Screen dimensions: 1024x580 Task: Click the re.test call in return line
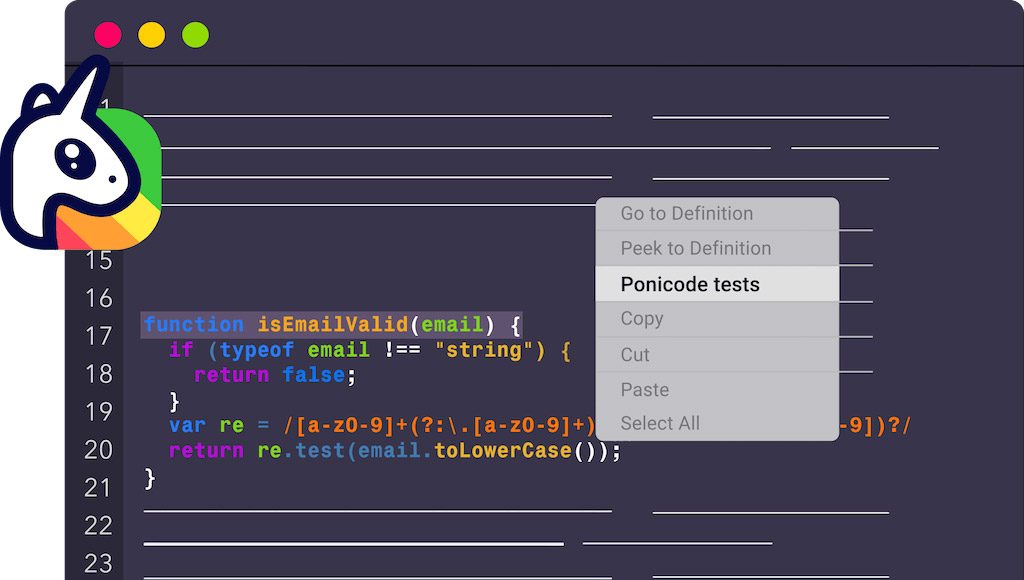coord(301,451)
